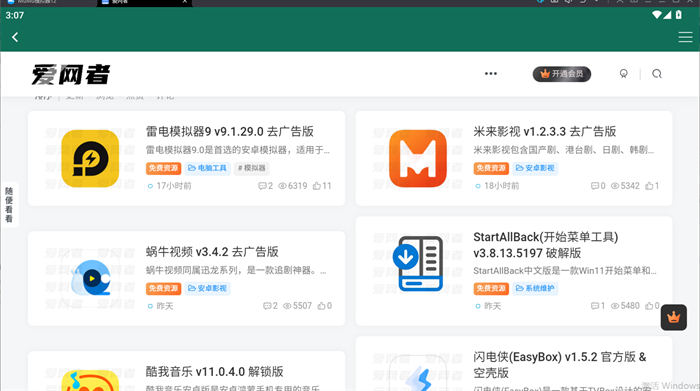This screenshot has height=391, width=700.
Task: Click the floating crown VIP button
Action: 674,317
